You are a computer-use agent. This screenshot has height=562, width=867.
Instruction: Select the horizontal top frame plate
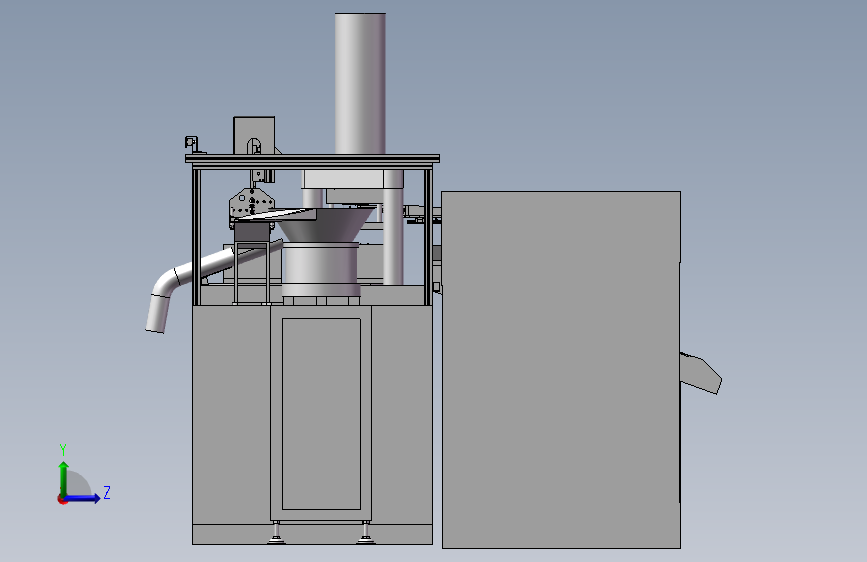[312, 159]
